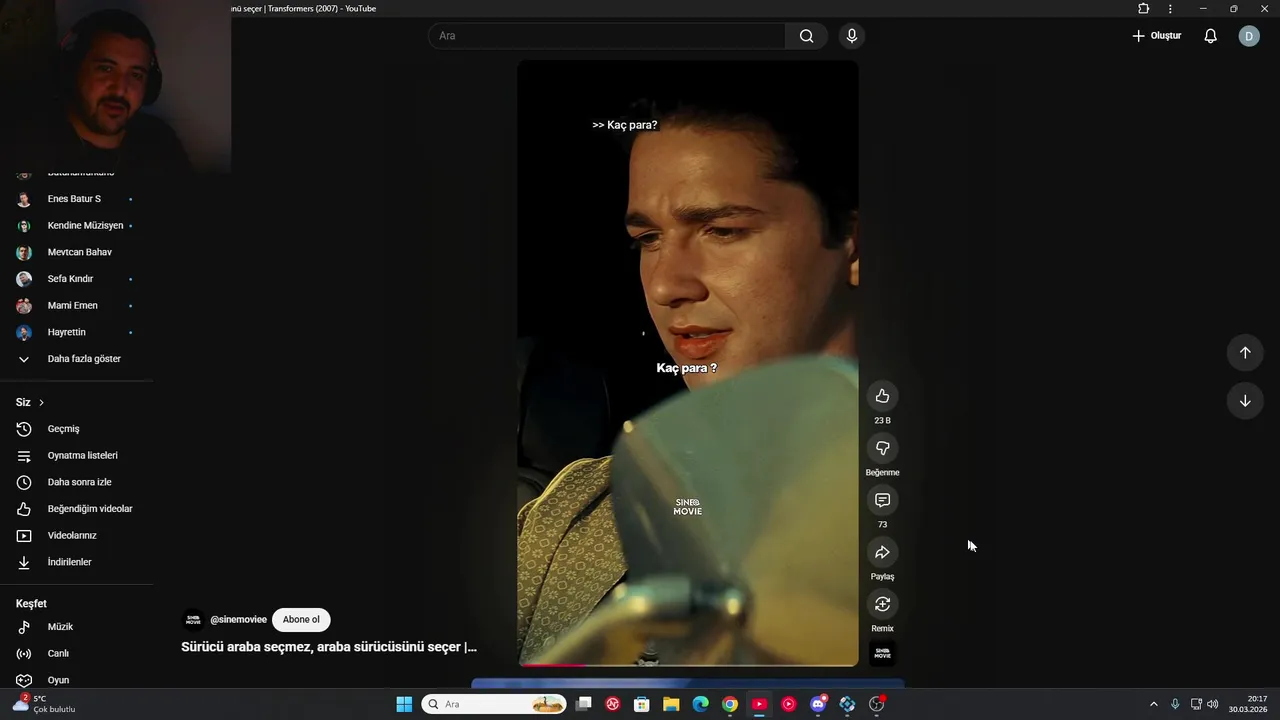Open OBS Studio from taskbar

pos(877,704)
